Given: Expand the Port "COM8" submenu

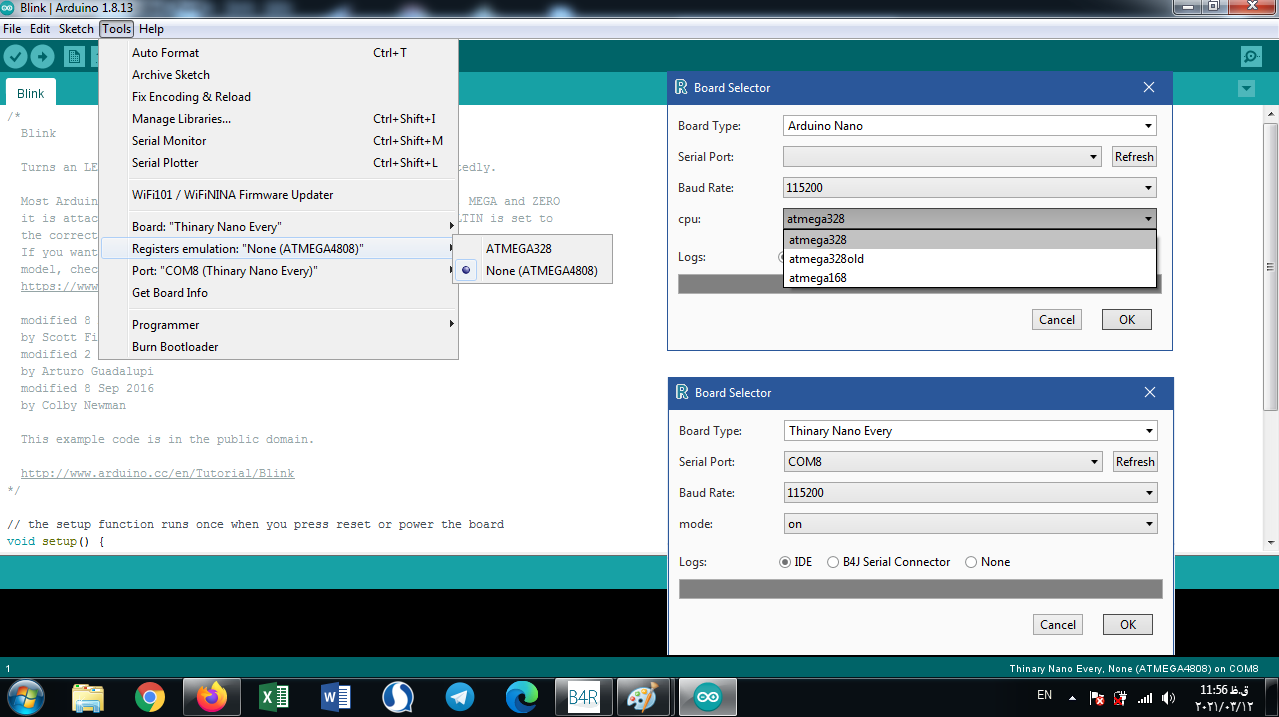Looking at the screenshot, I should point(279,271).
